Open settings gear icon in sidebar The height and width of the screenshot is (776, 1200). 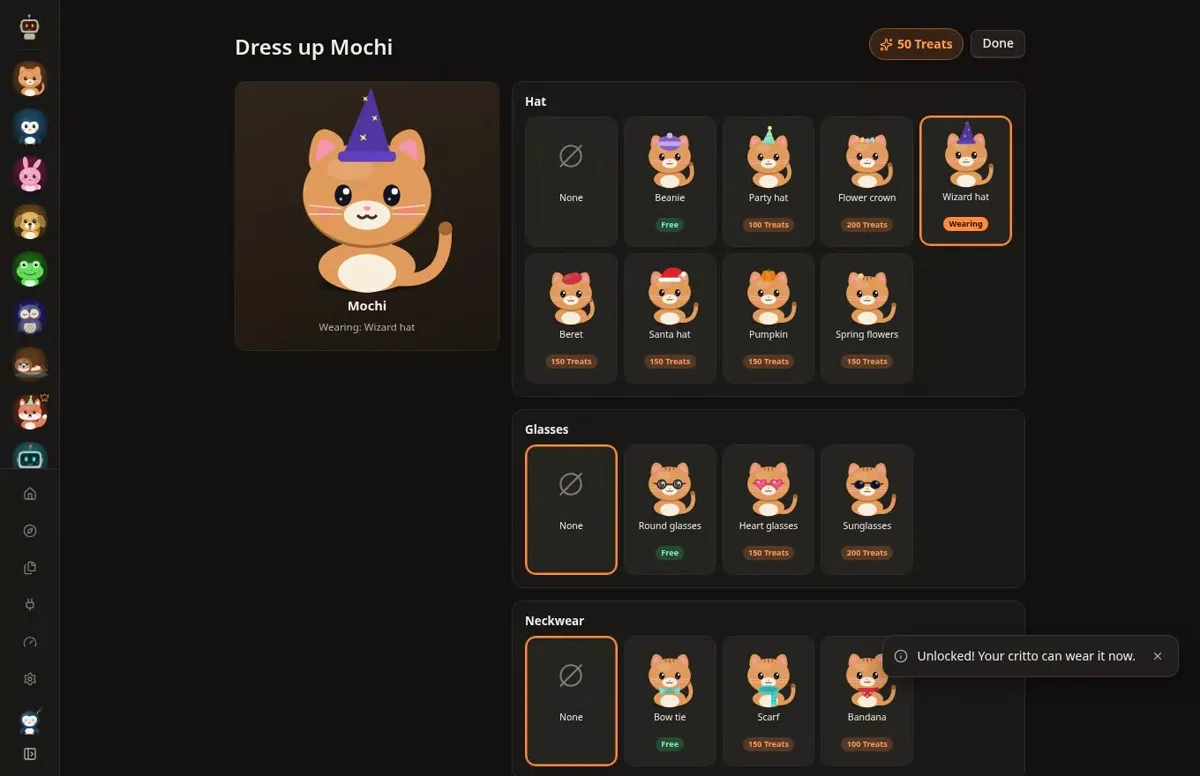point(30,679)
